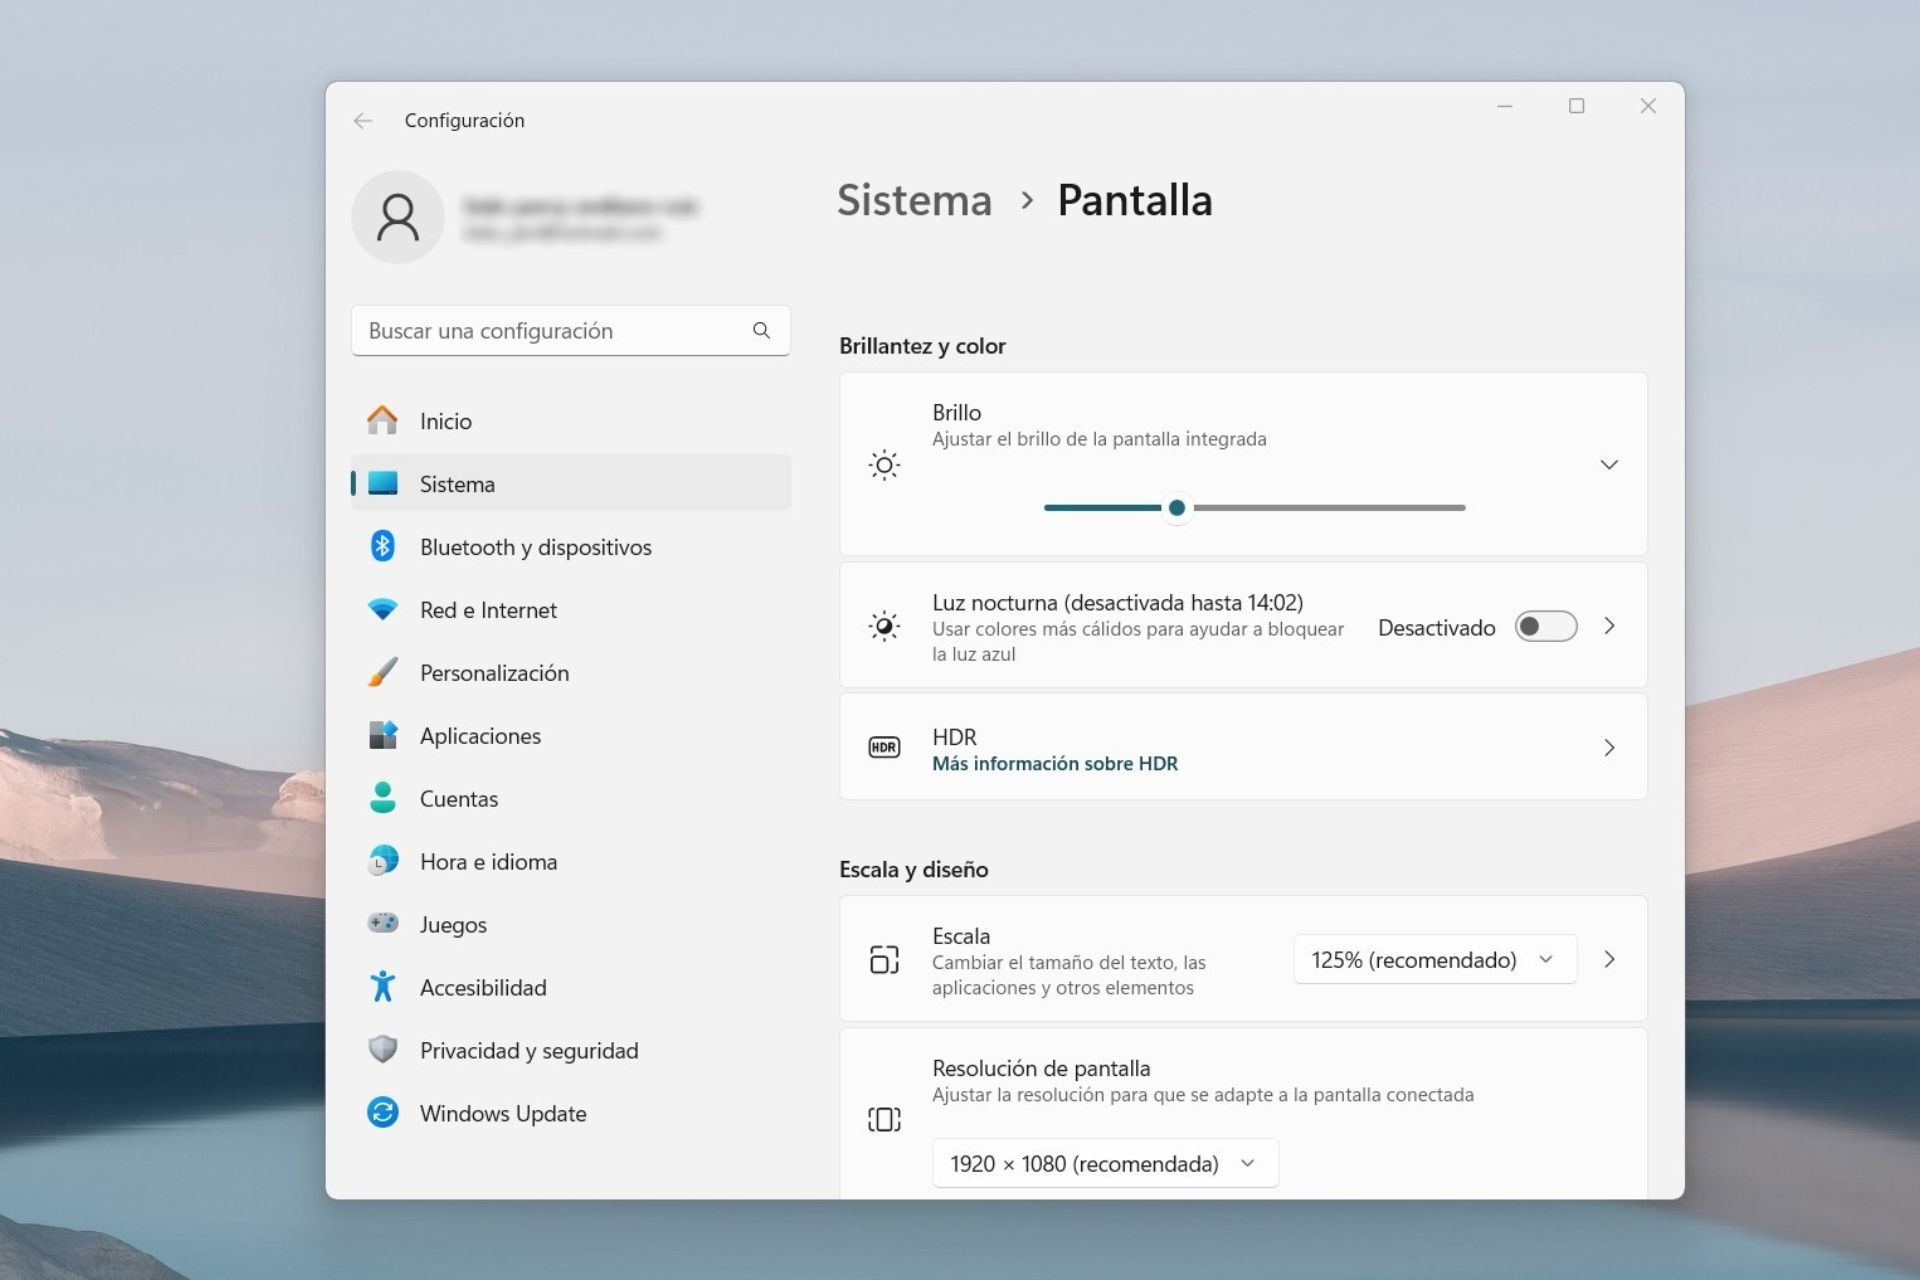Click the paintbrush Personalización icon

(382, 672)
